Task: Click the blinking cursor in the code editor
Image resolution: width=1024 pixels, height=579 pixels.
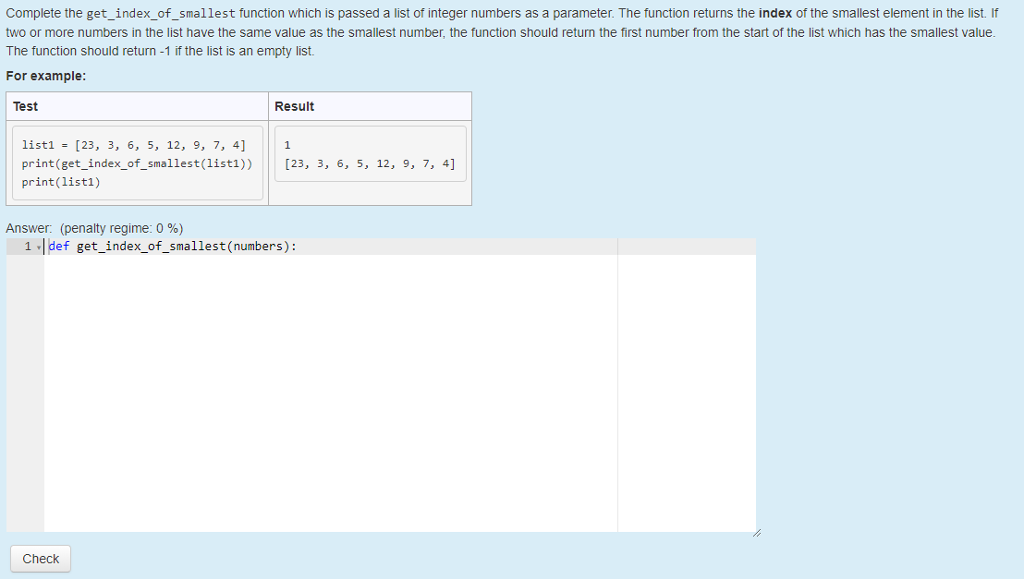Action: tap(45, 245)
